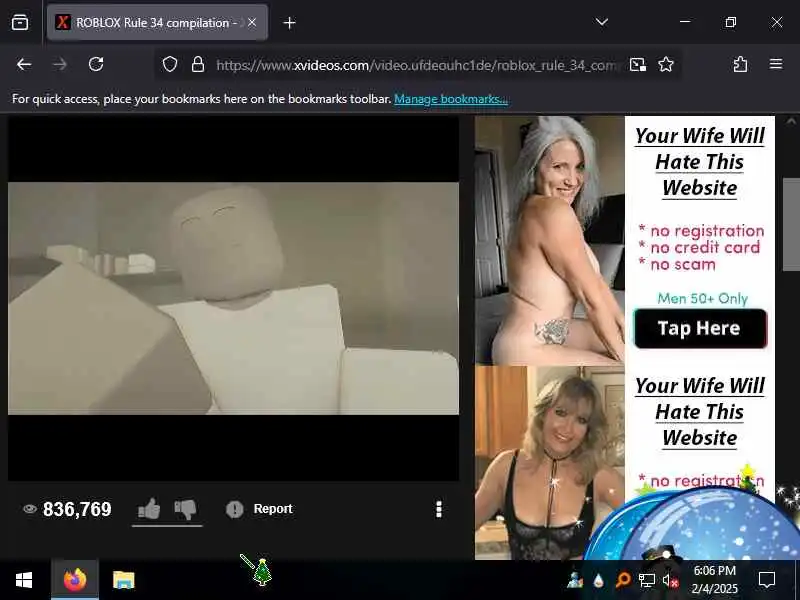Click the 836,769 view count
The width and height of the screenshot is (800, 600).
point(77,509)
